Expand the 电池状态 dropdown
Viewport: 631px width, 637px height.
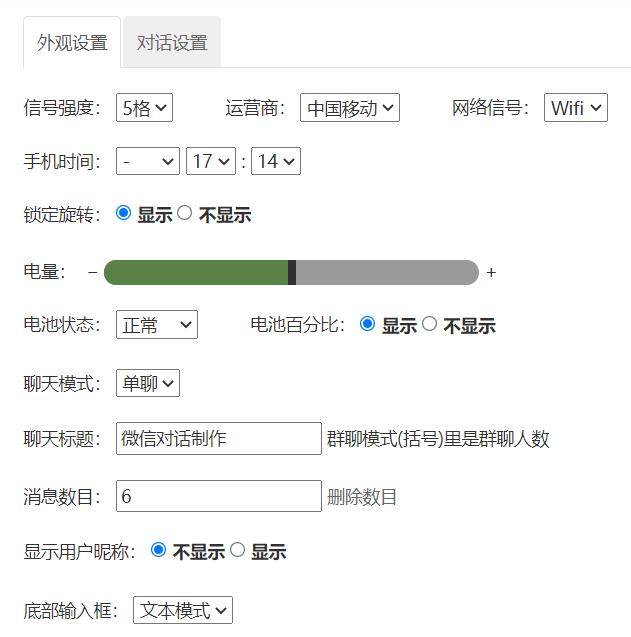[157, 325]
